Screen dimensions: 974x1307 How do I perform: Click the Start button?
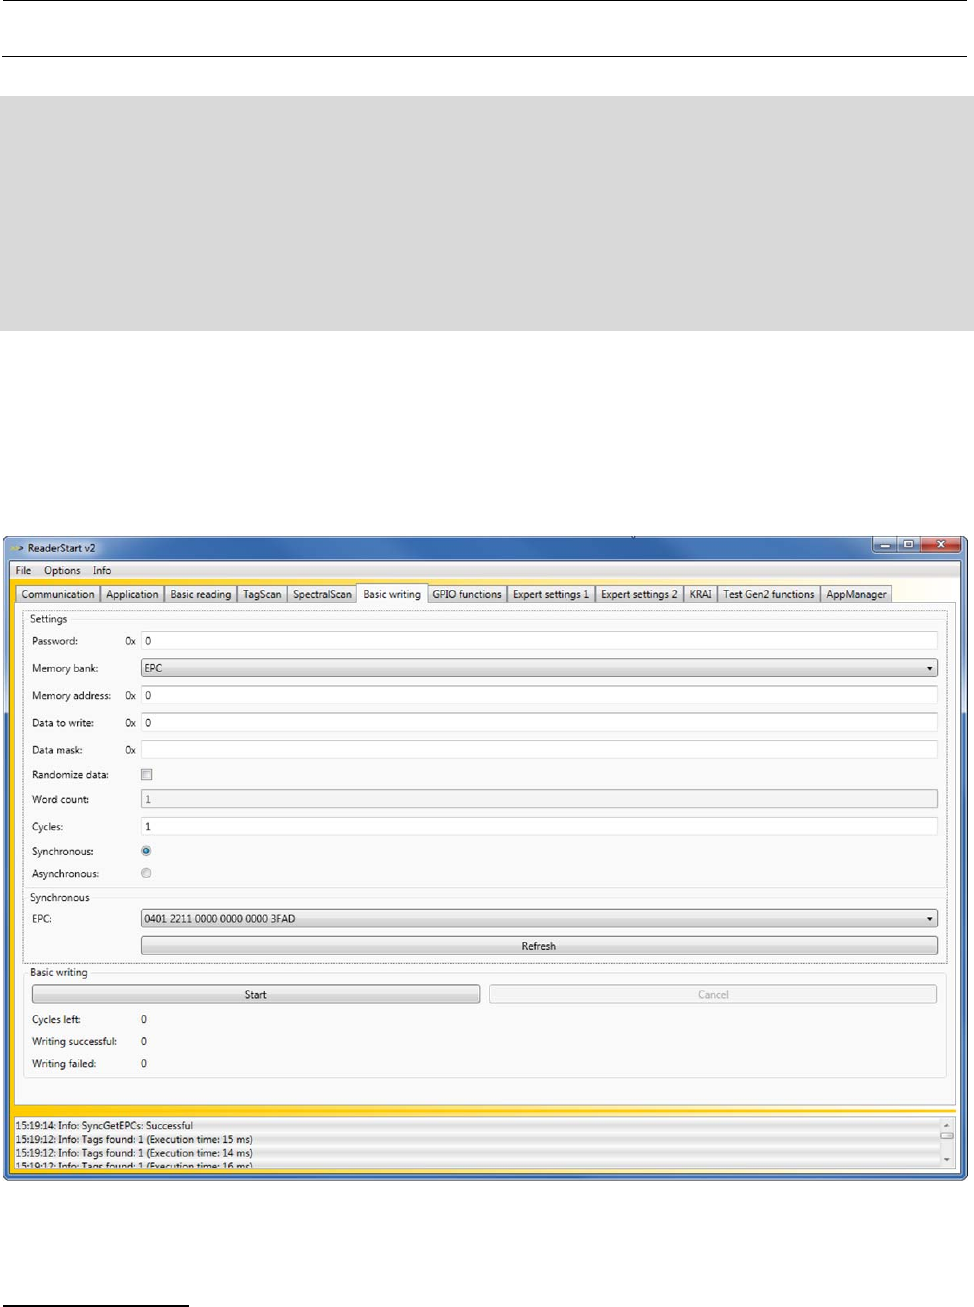coord(256,994)
